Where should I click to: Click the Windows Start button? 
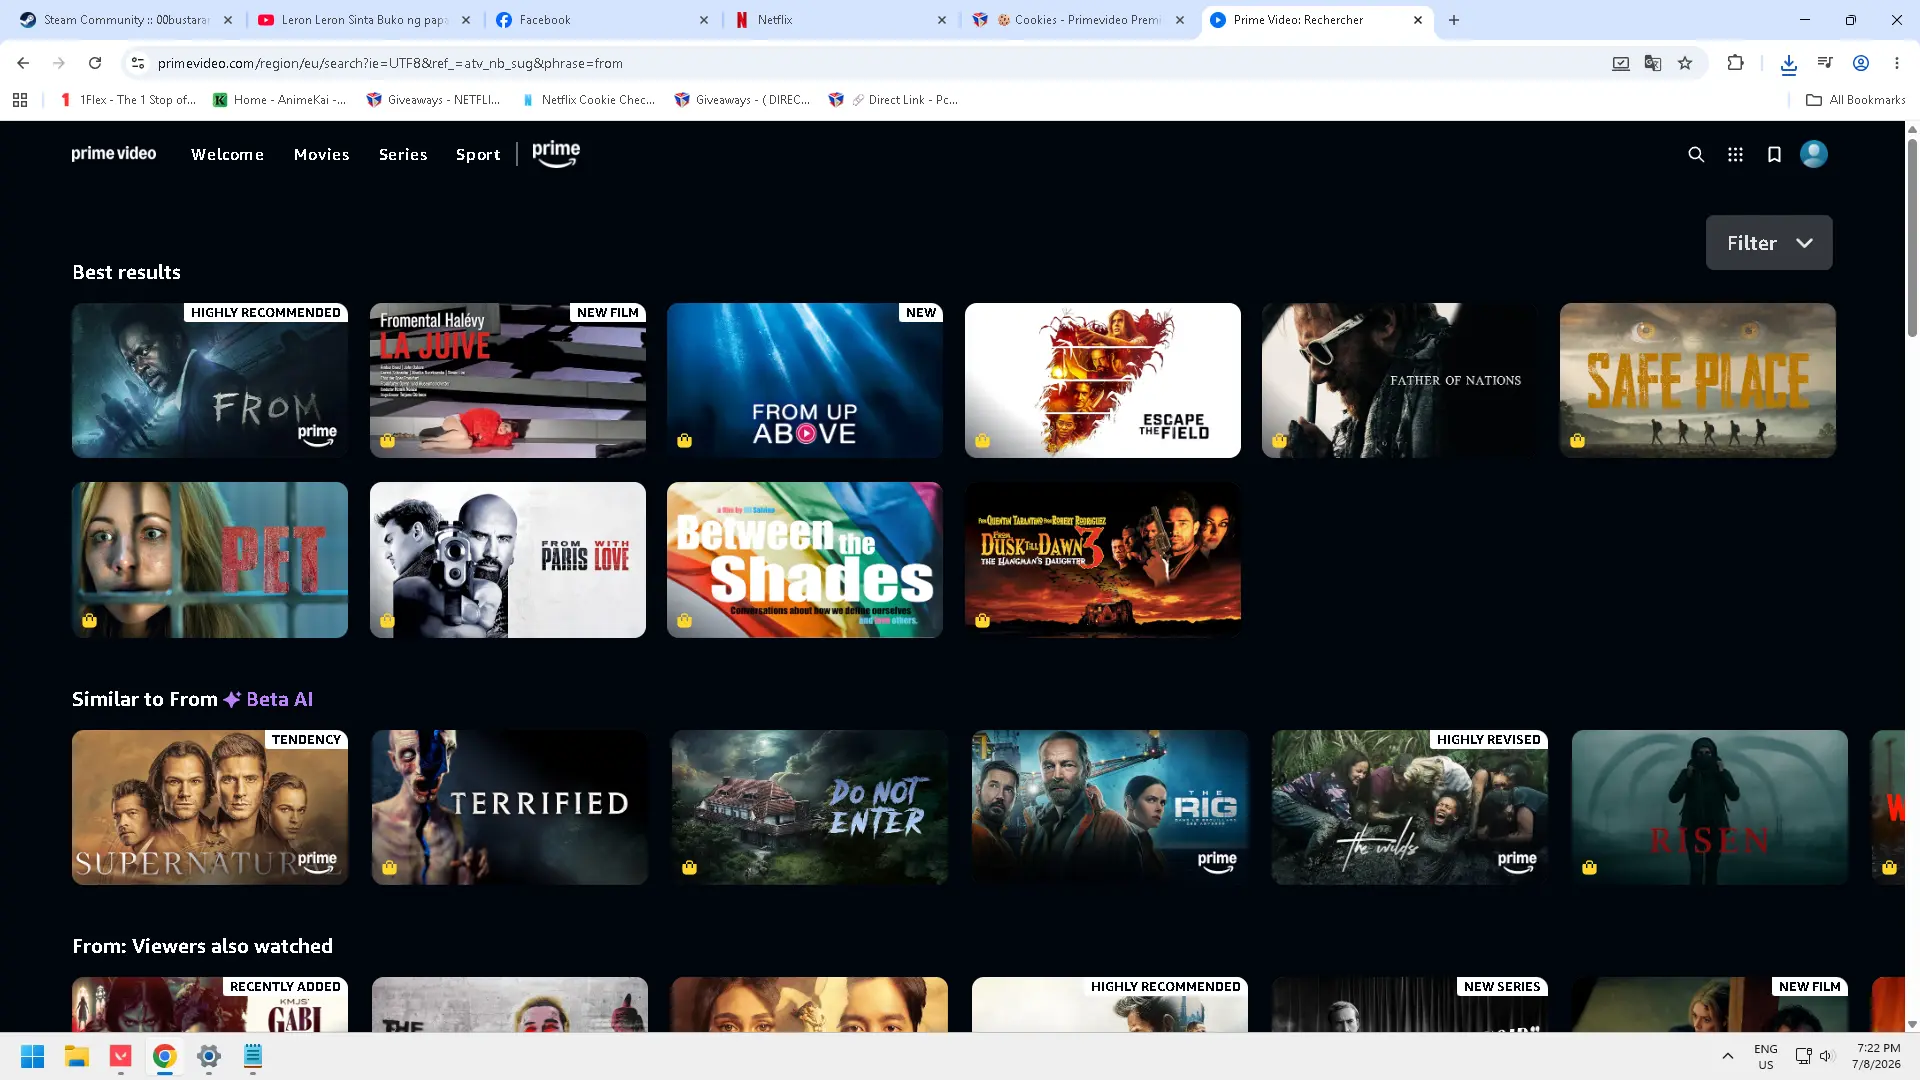click(x=33, y=1056)
